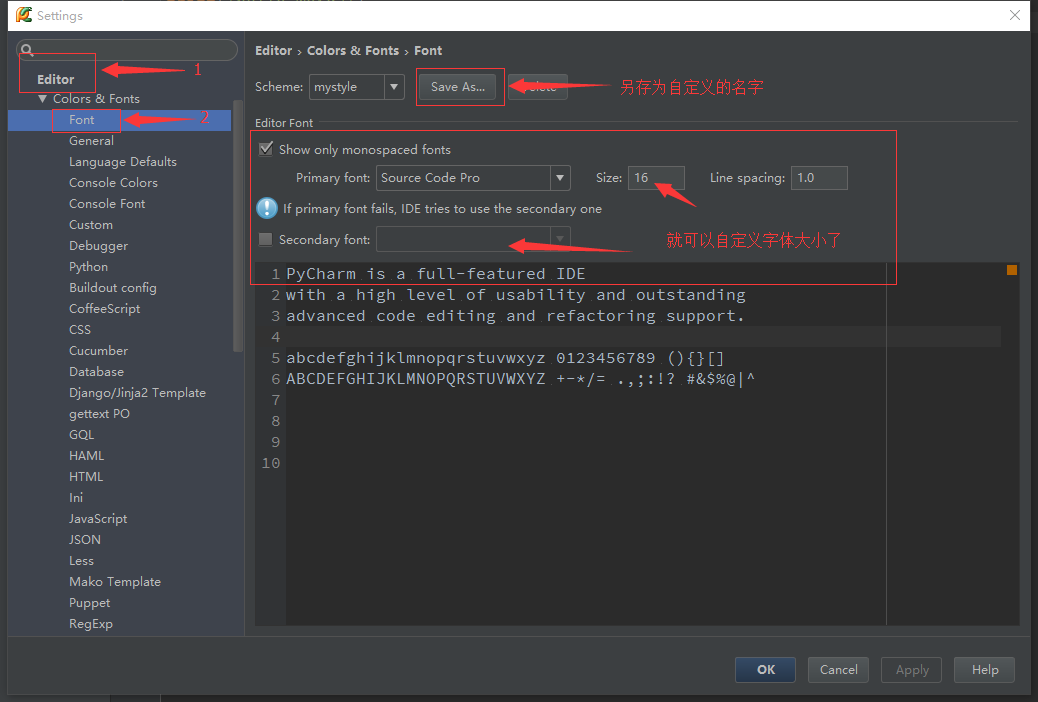Open gettext PO settings
Screen dimensions: 1038x702
point(99,414)
